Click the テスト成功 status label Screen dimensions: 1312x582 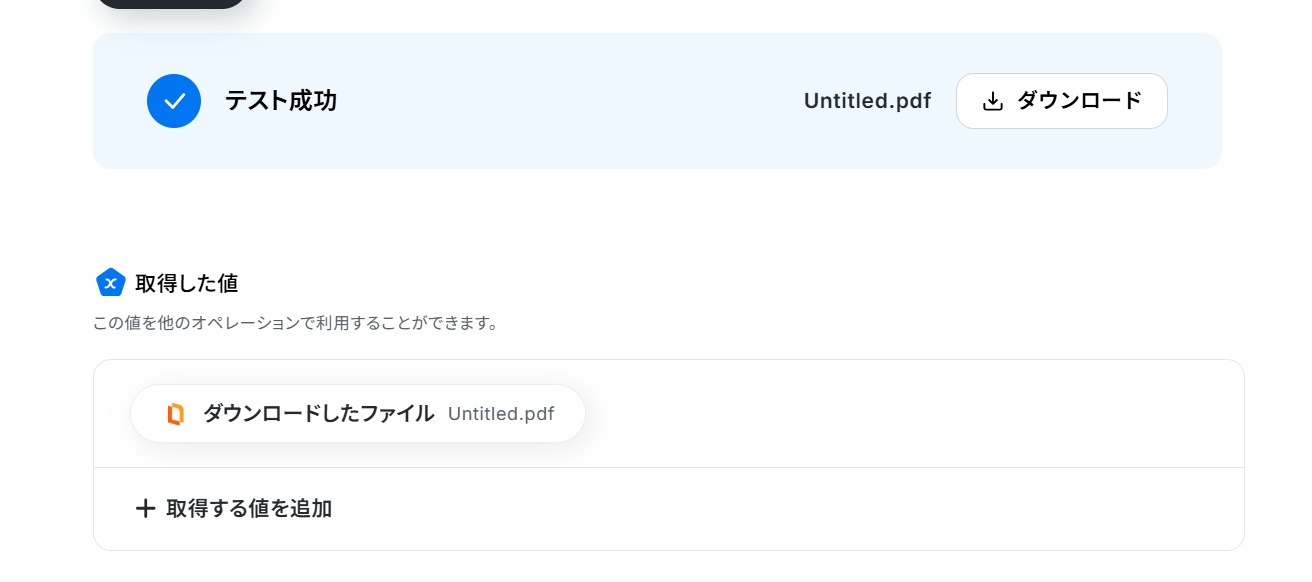[280, 101]
